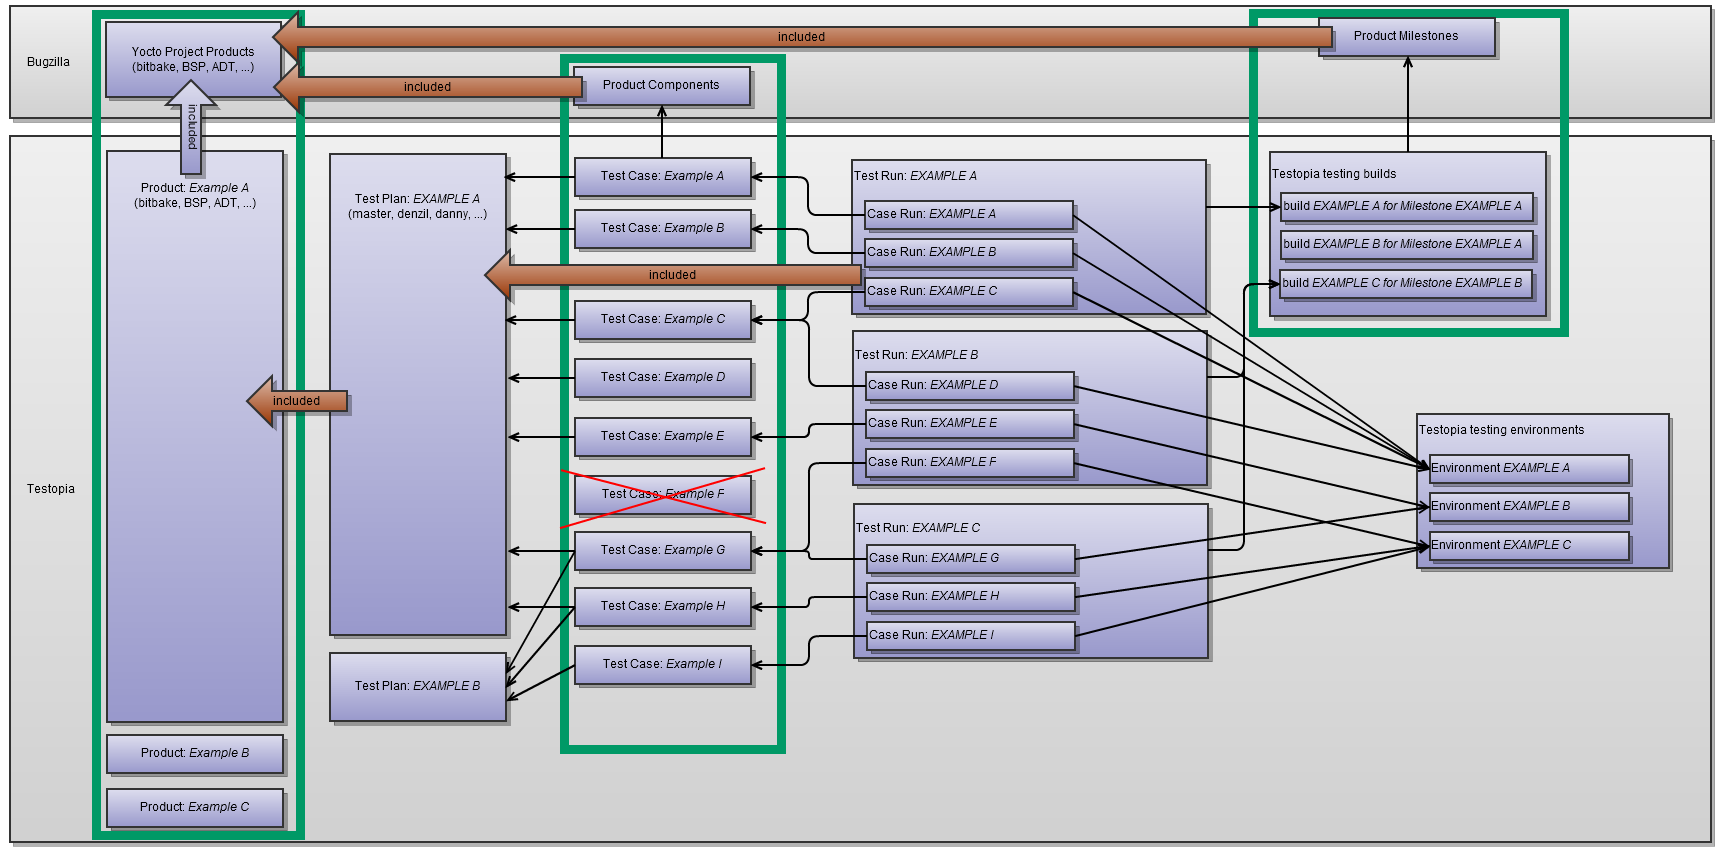
Task: Click the Bugzilla lane label
Action: pos(48,62)
